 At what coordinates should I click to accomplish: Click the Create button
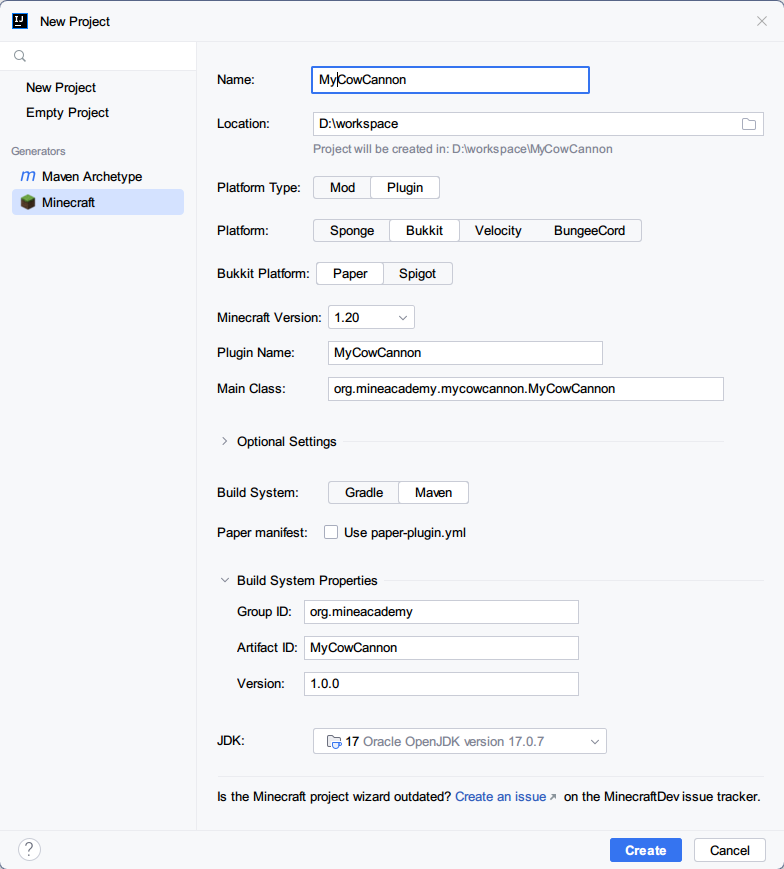[645, 850]
